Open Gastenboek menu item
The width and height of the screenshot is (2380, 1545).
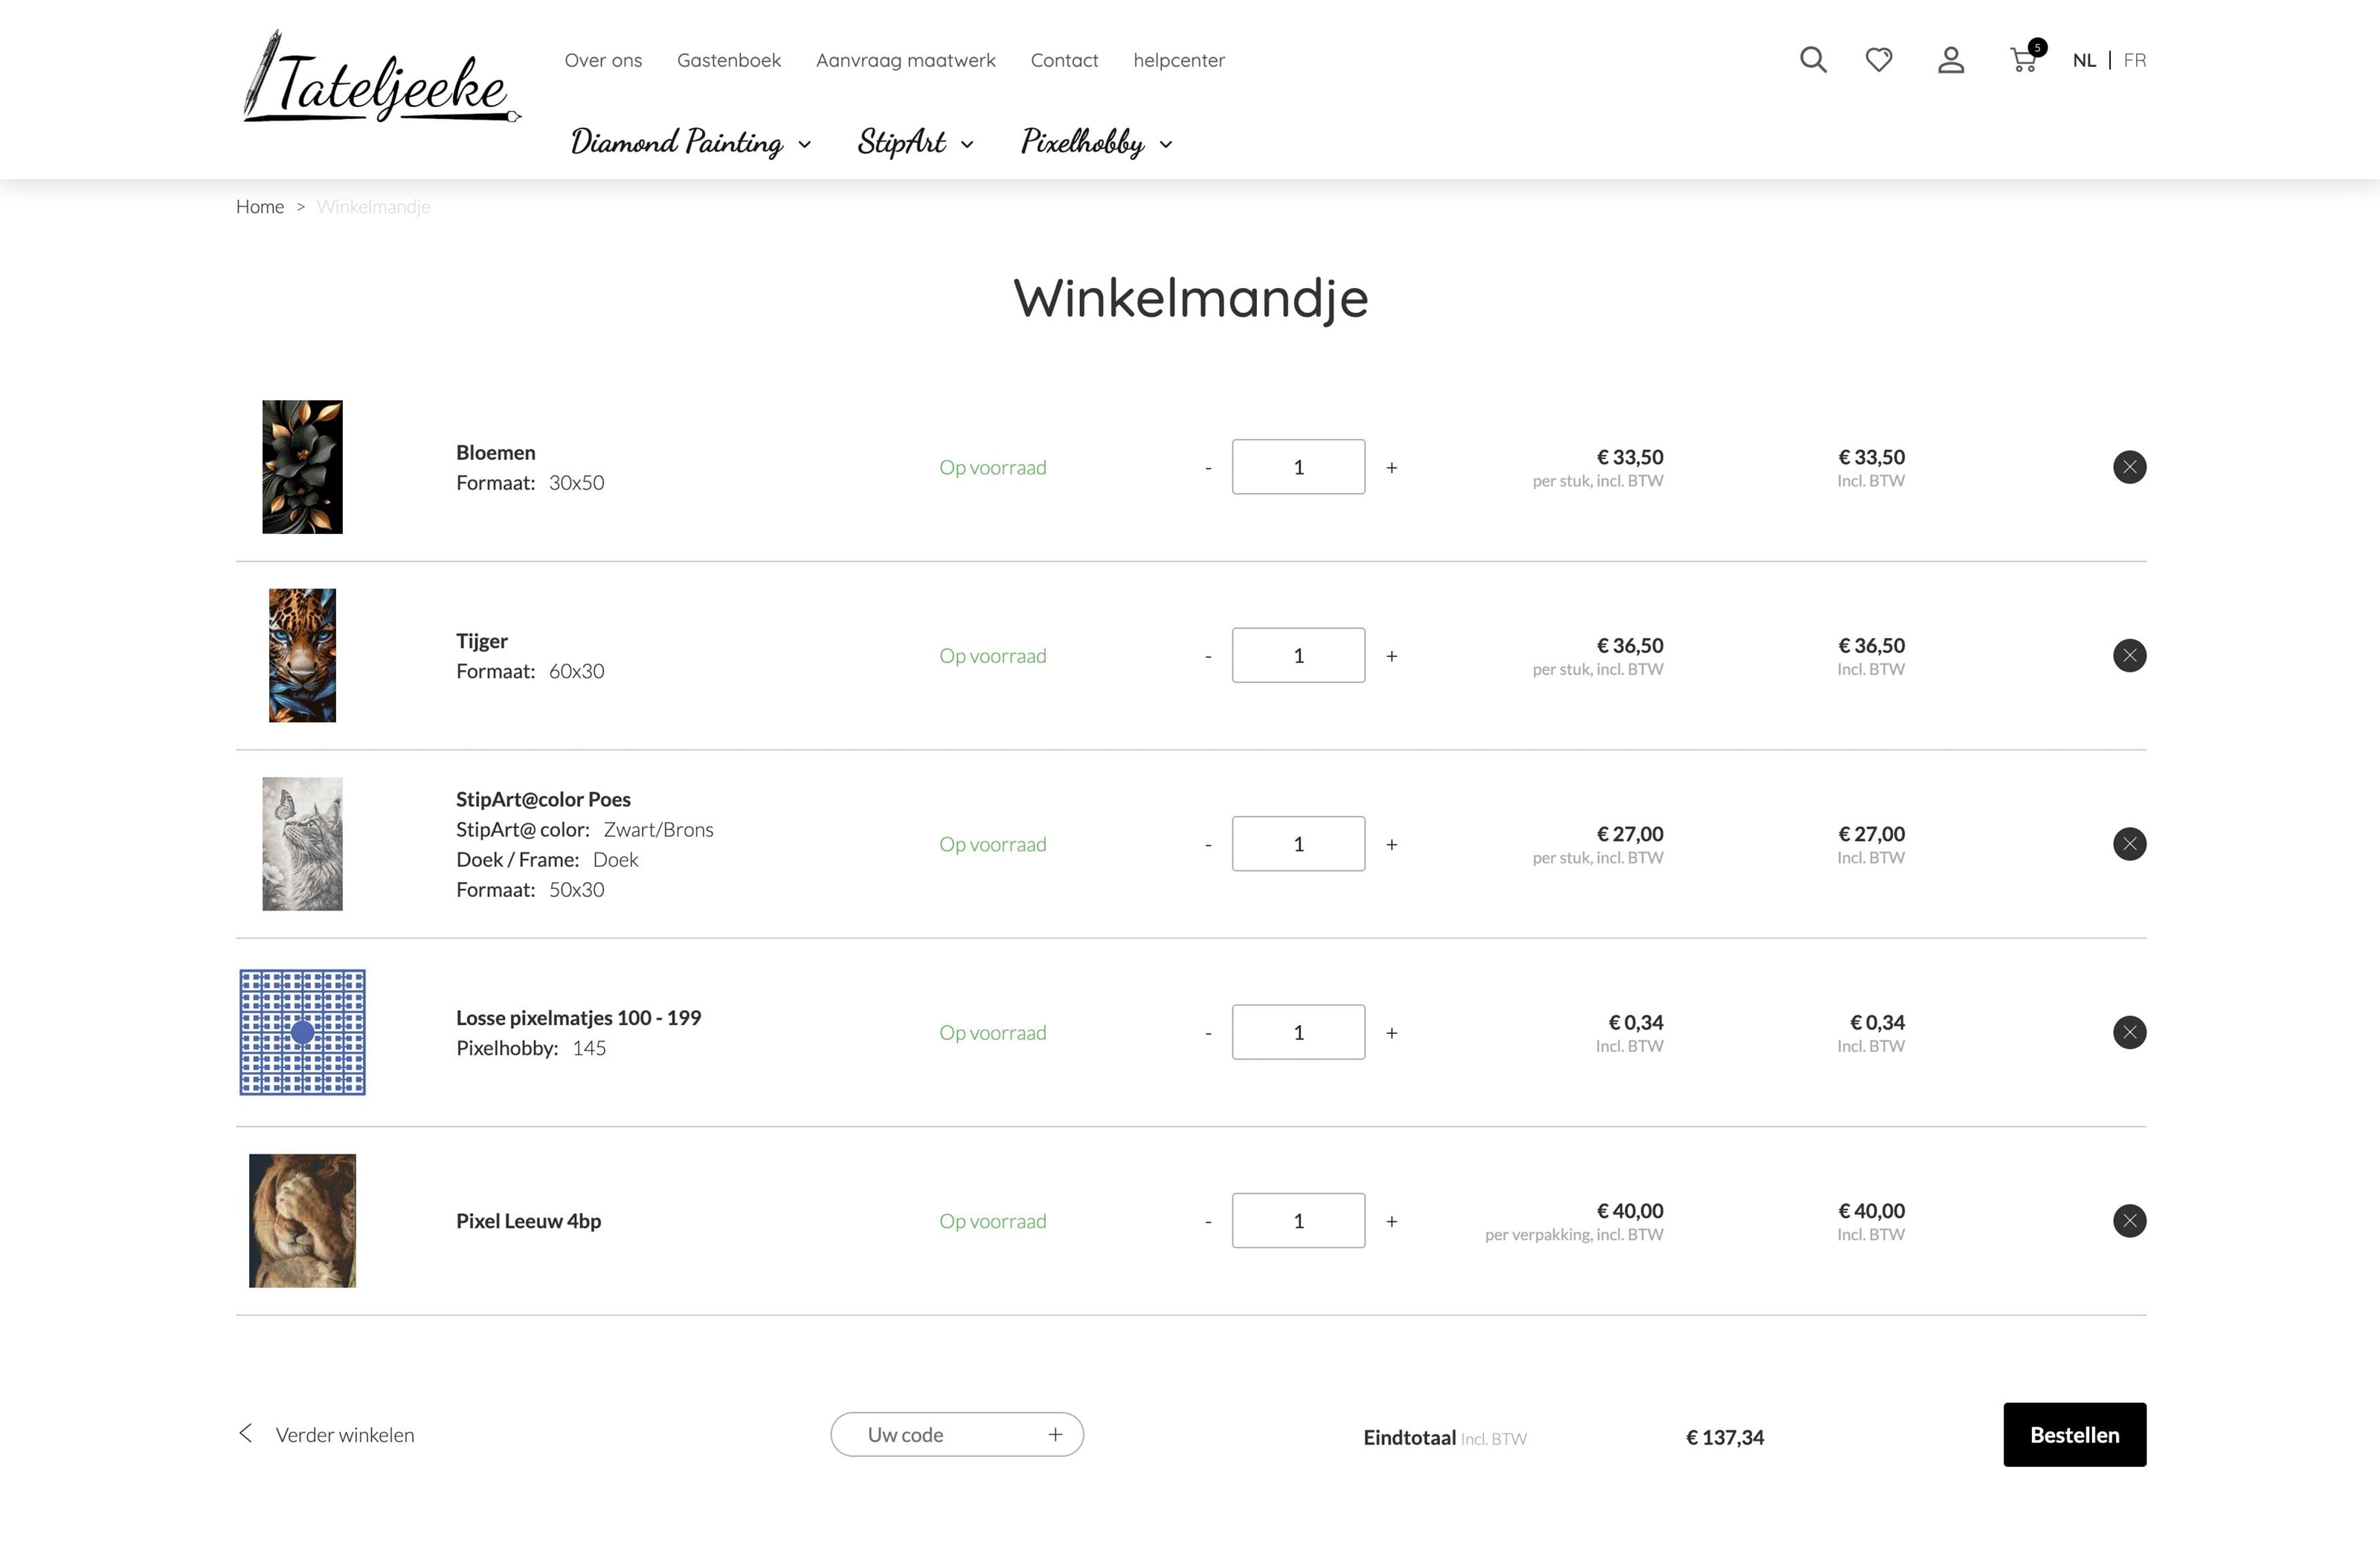tap(728, 60)
